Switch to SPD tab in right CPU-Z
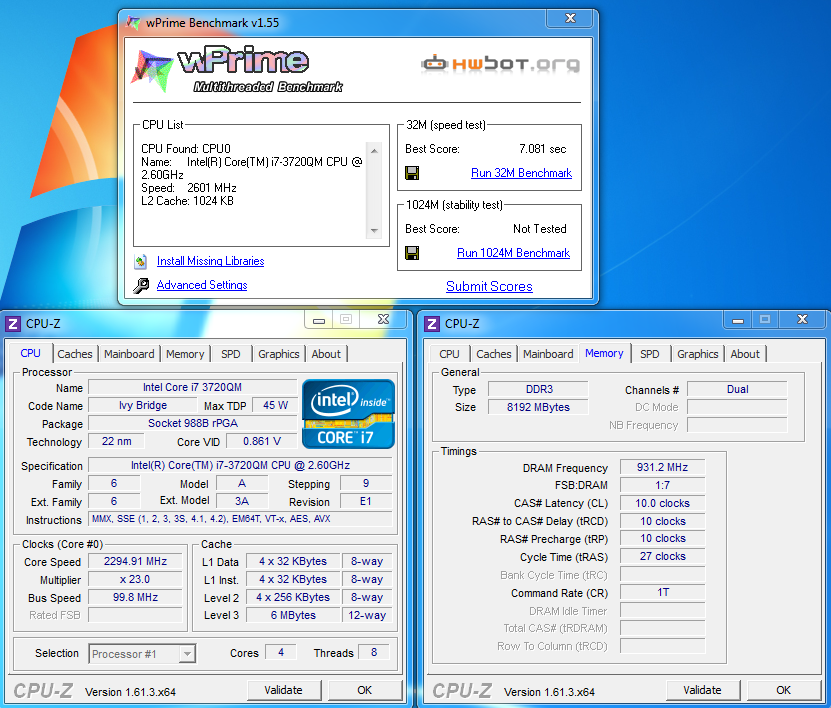Screen dimensions: 831x708 point(650,354)
